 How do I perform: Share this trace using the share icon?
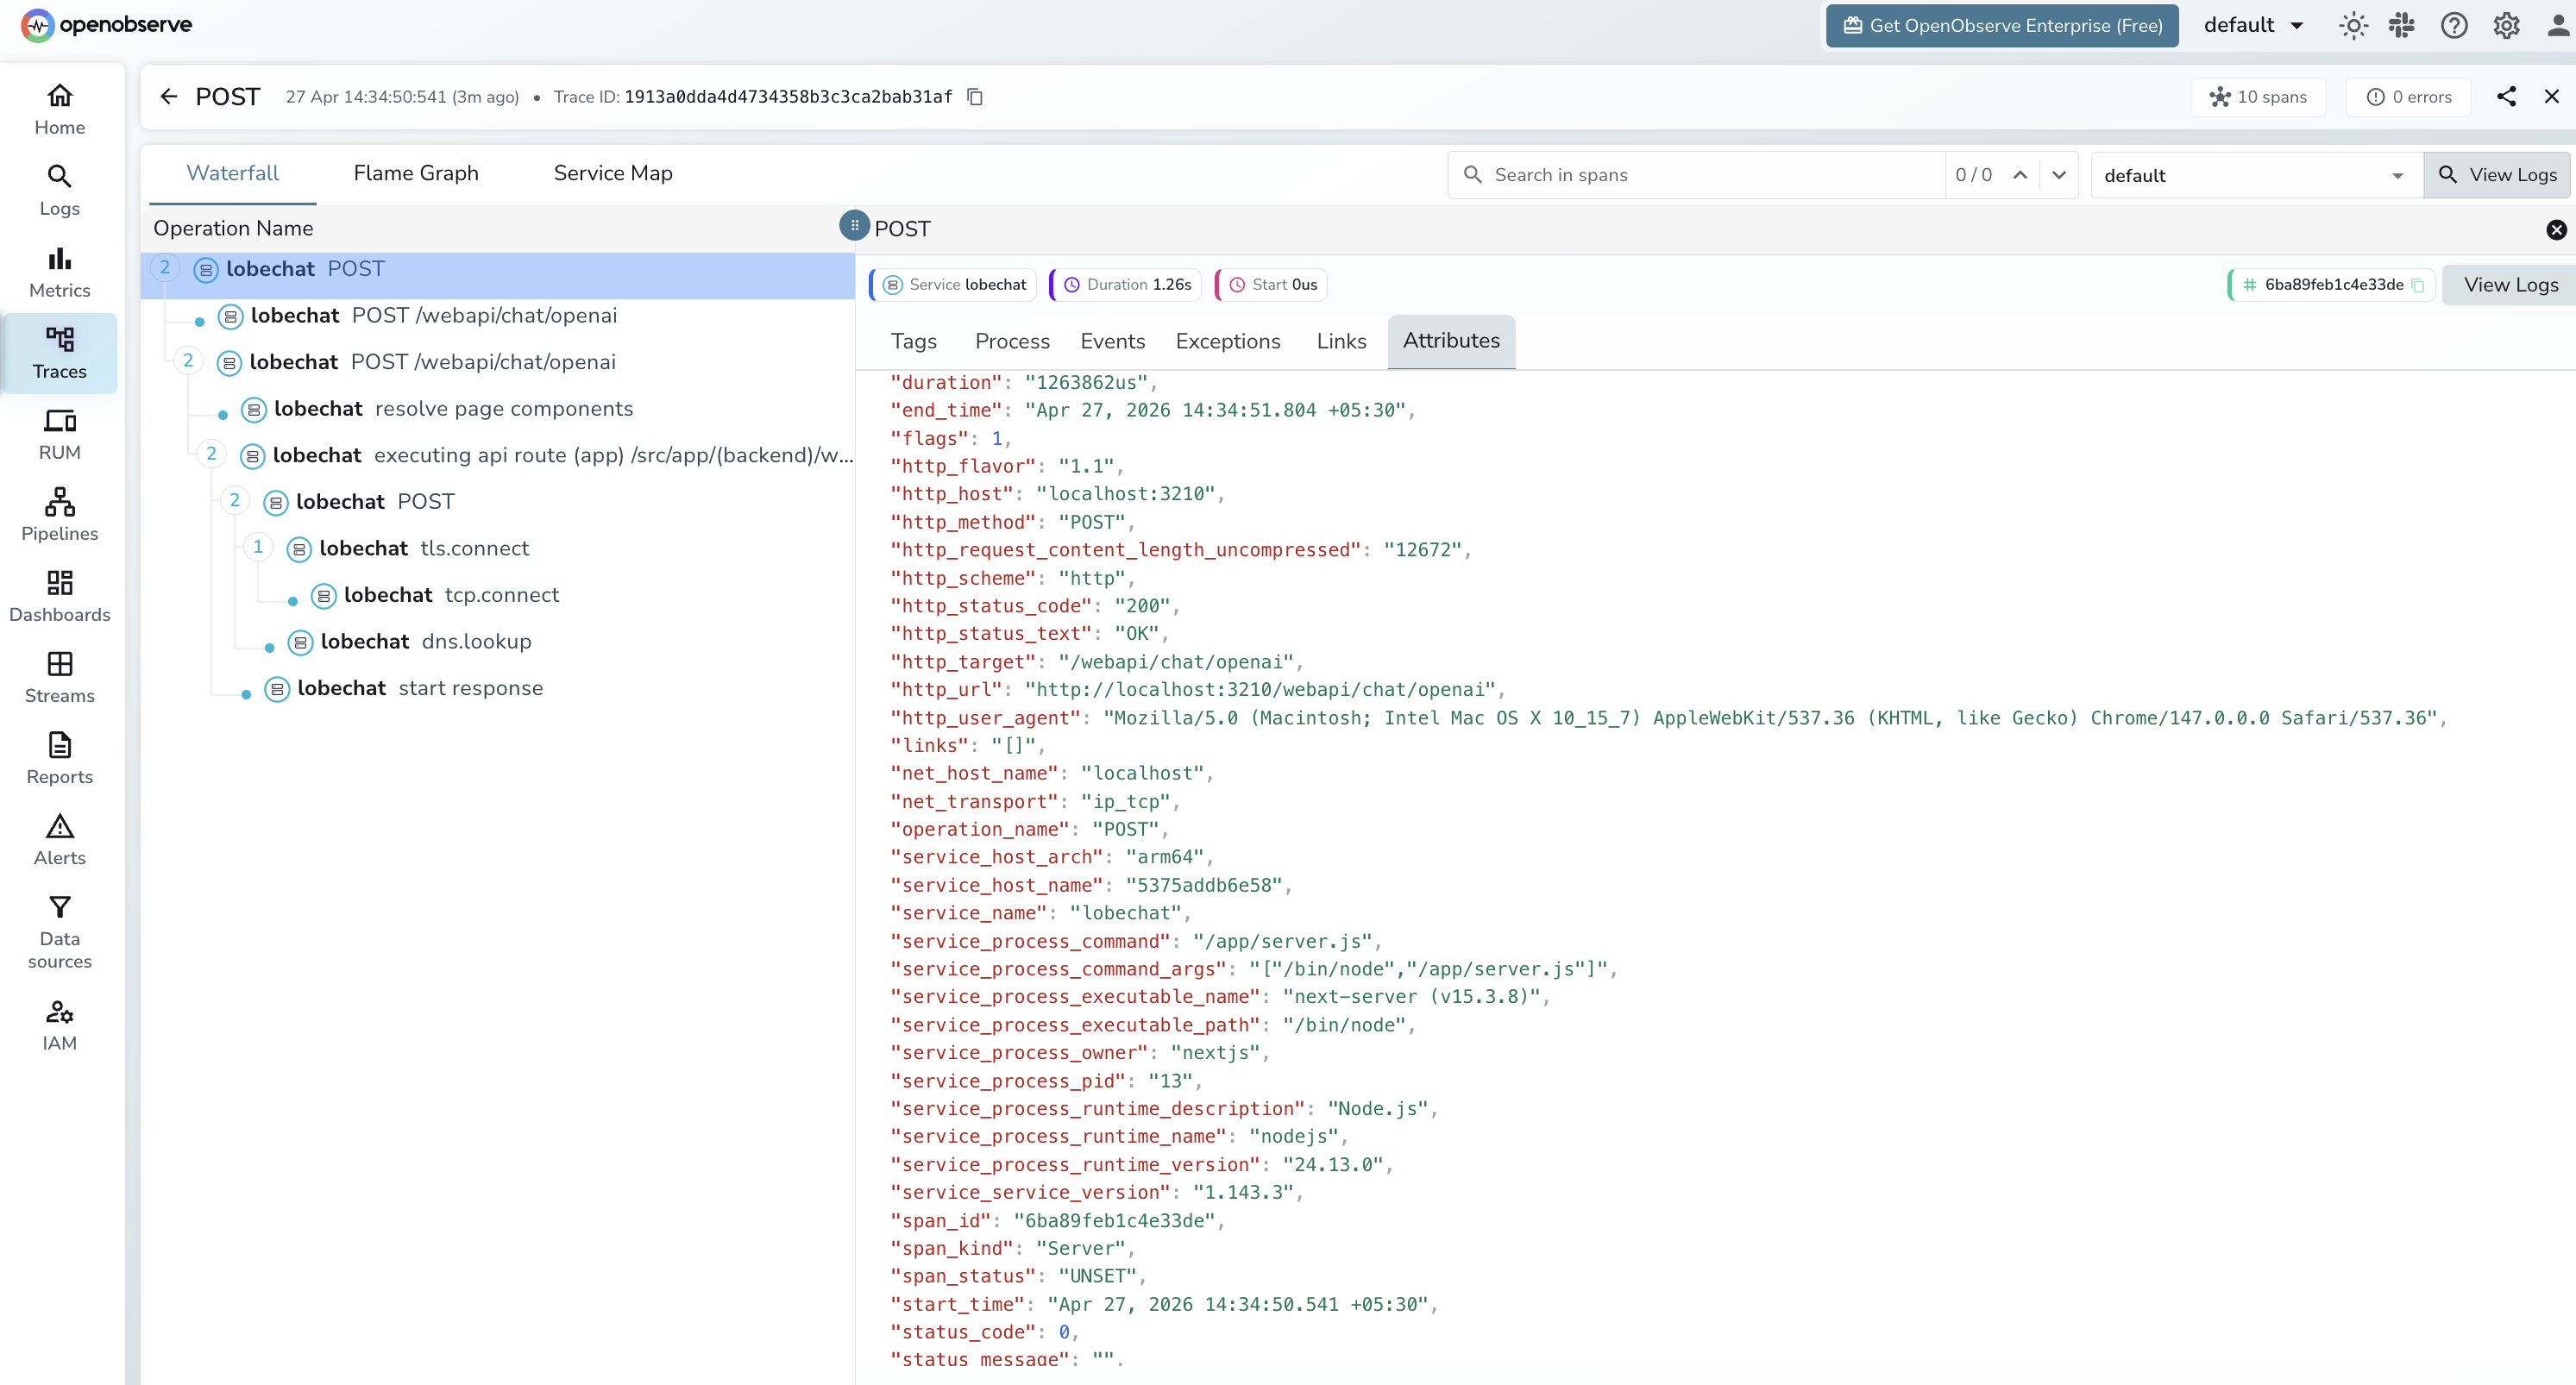point(2506,96)
